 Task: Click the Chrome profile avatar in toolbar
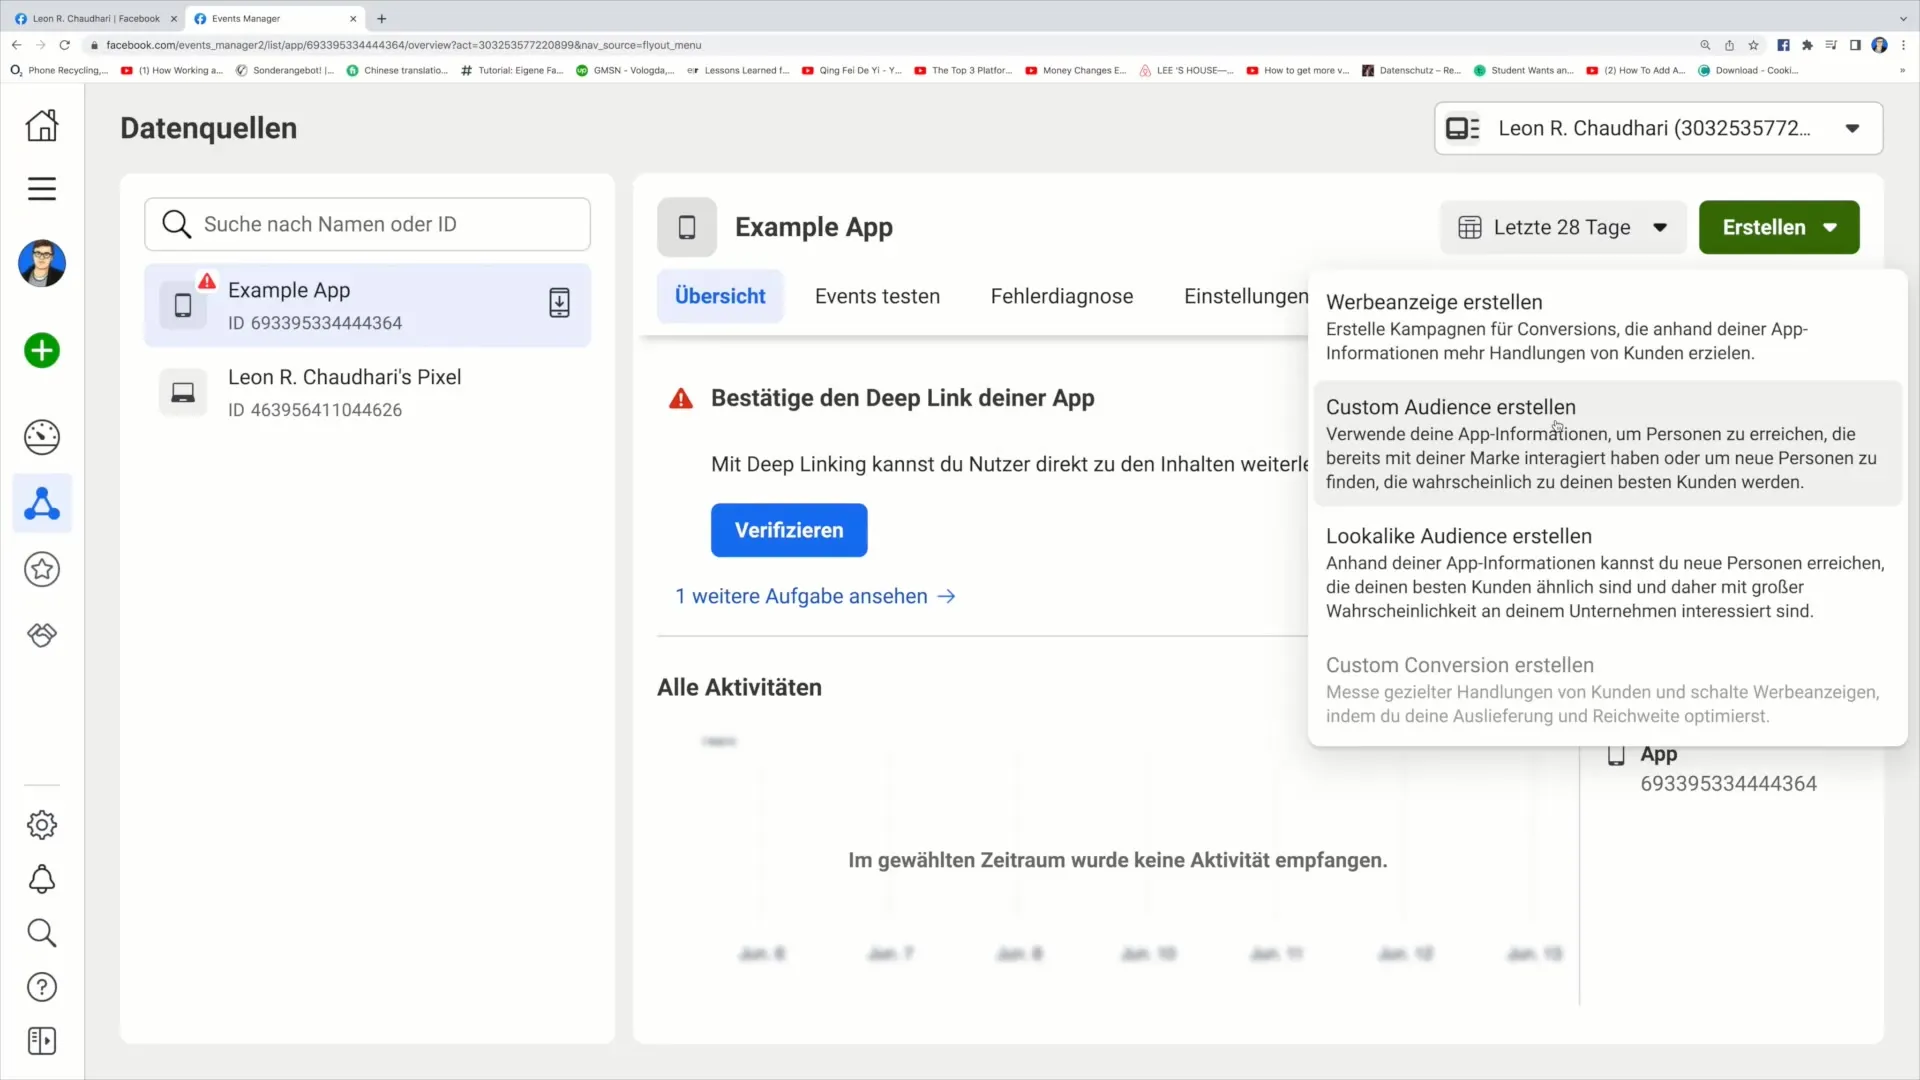point(1880,45)
